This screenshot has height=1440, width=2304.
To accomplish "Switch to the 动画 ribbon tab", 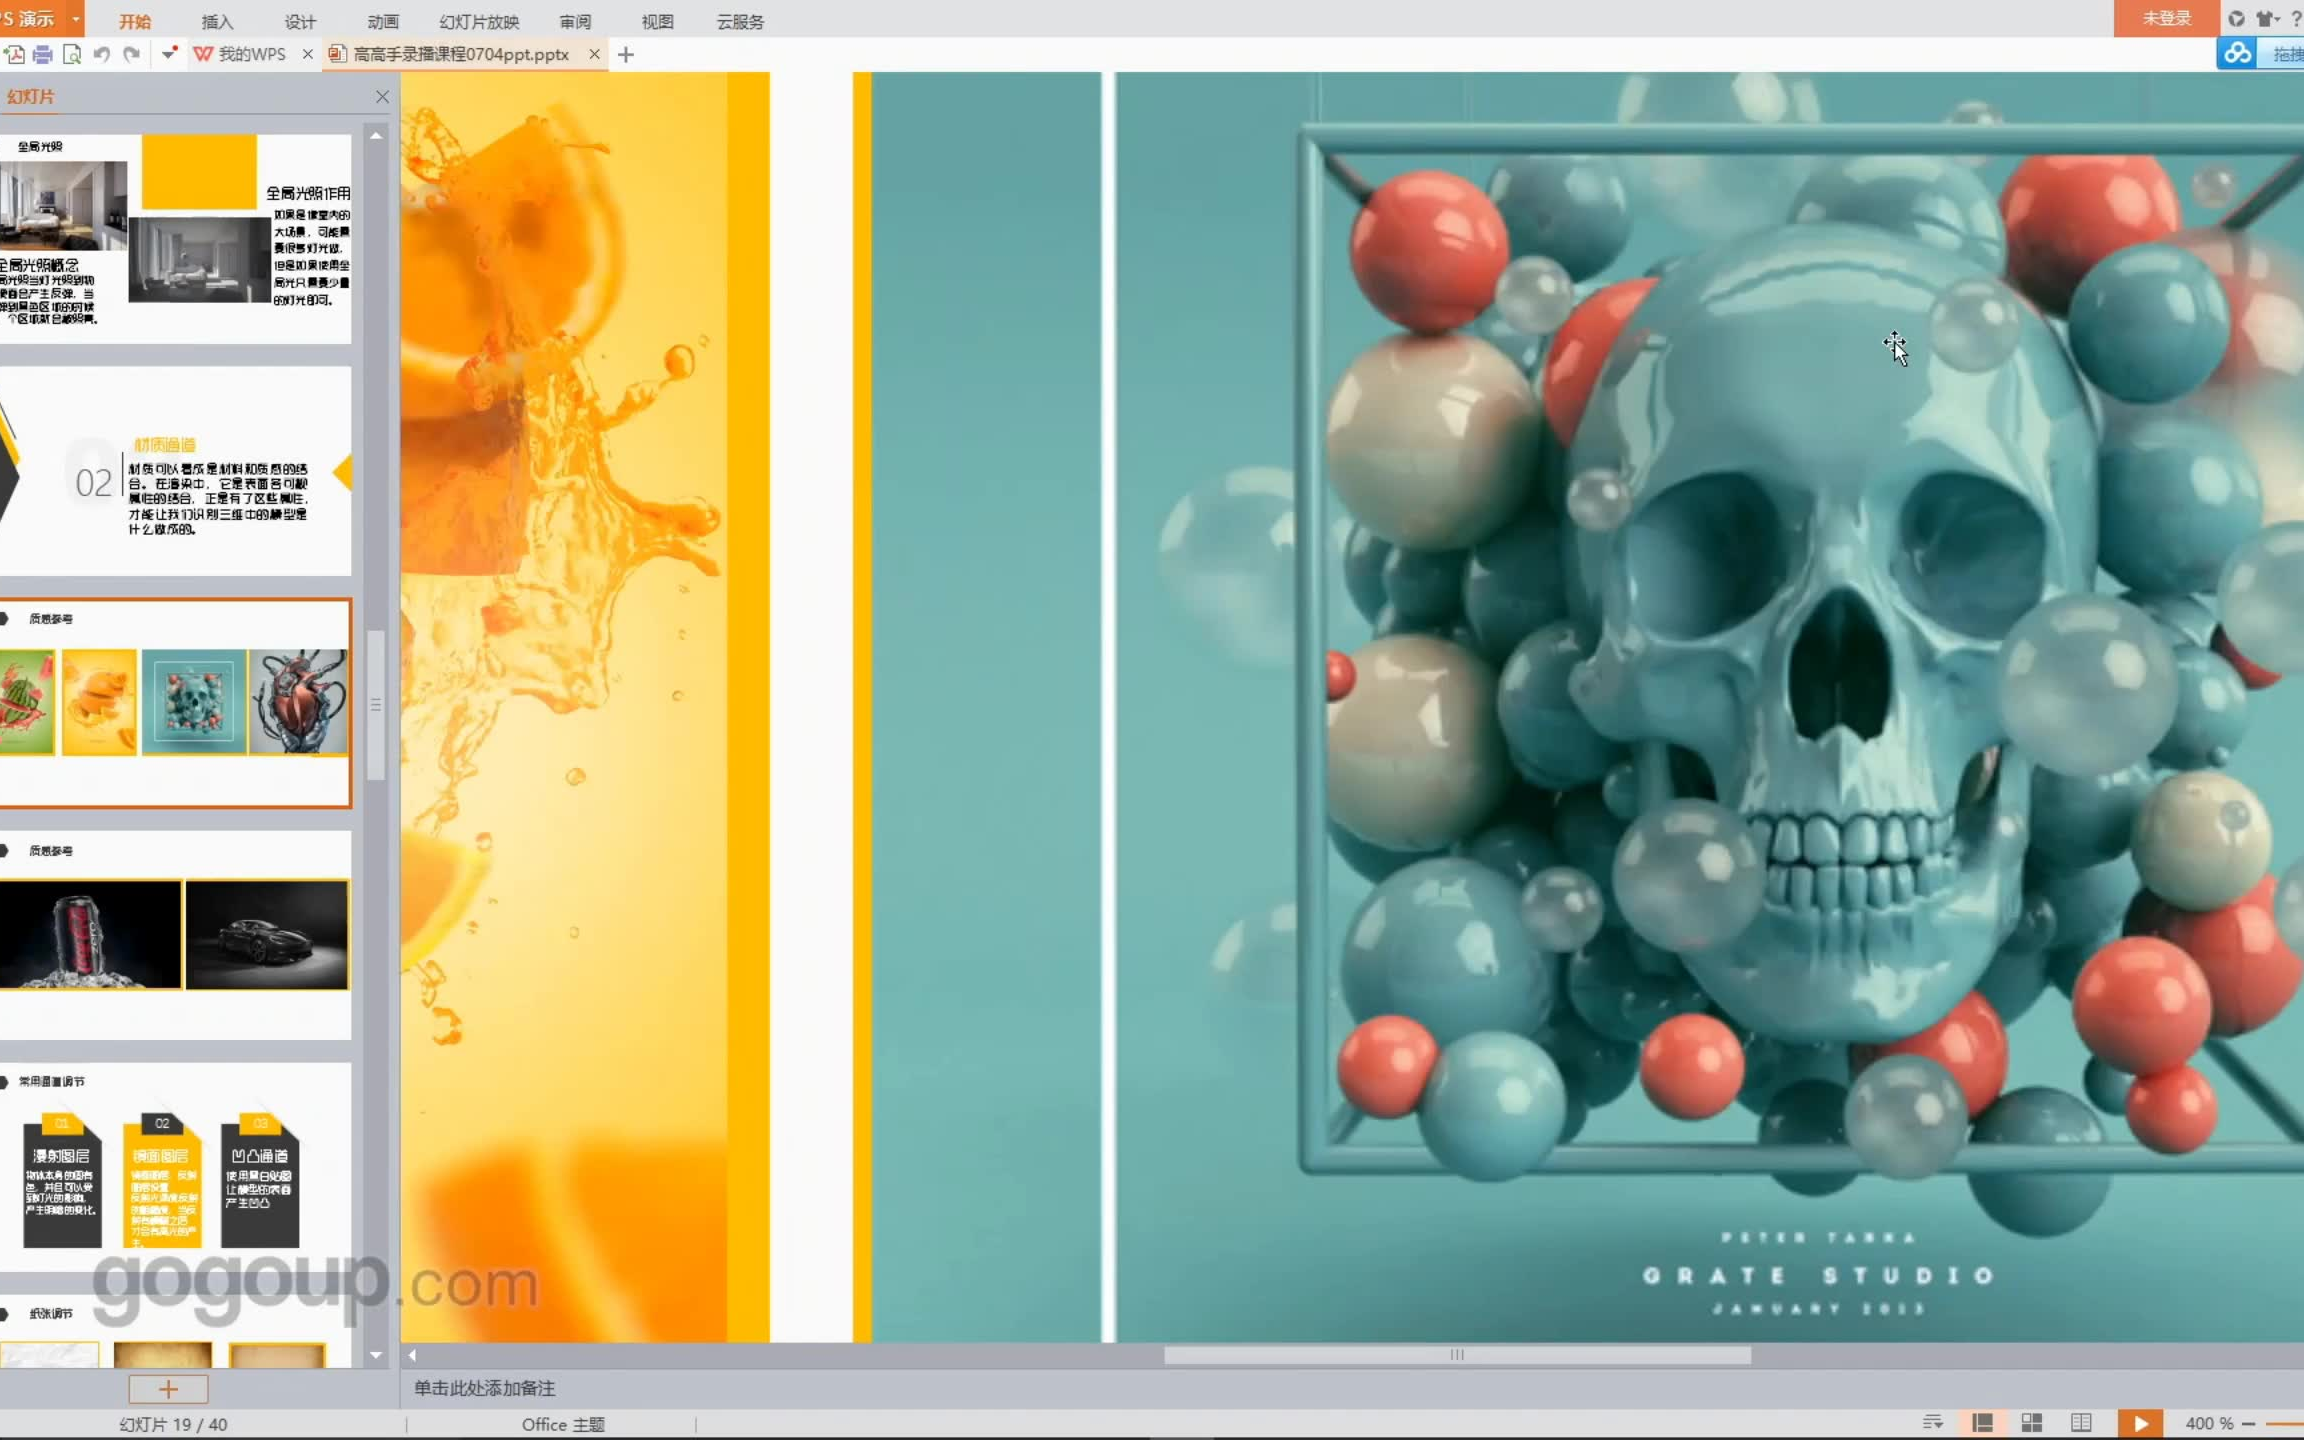I will [383, 21].
